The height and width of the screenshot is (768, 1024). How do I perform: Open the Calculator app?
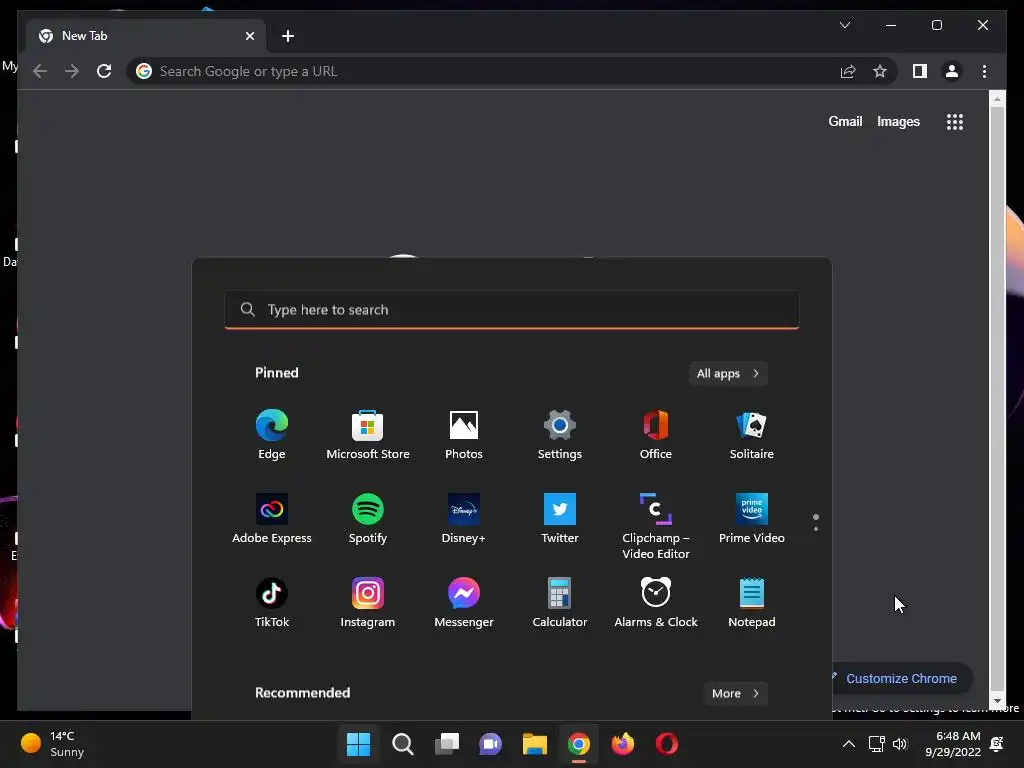pyautogui.click(x=560, y=603)
